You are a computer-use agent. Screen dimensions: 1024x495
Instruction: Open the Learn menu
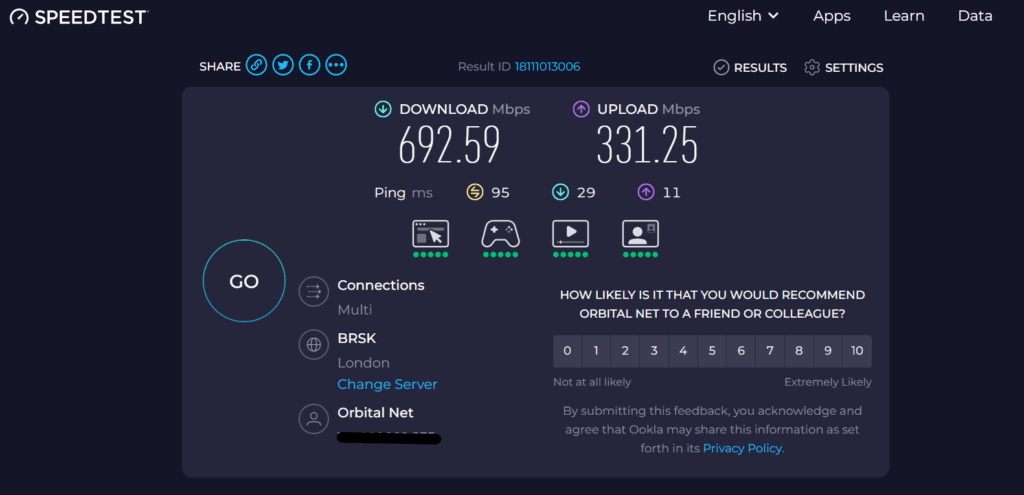904,16
